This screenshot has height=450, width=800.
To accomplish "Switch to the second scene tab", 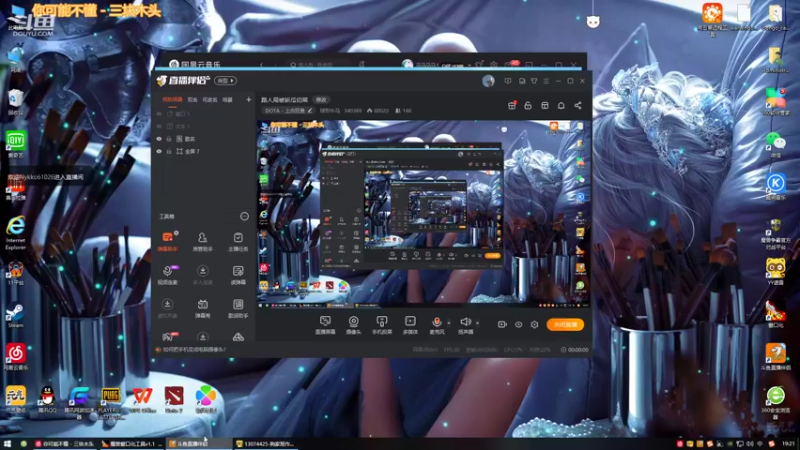I will coord(192,99).
